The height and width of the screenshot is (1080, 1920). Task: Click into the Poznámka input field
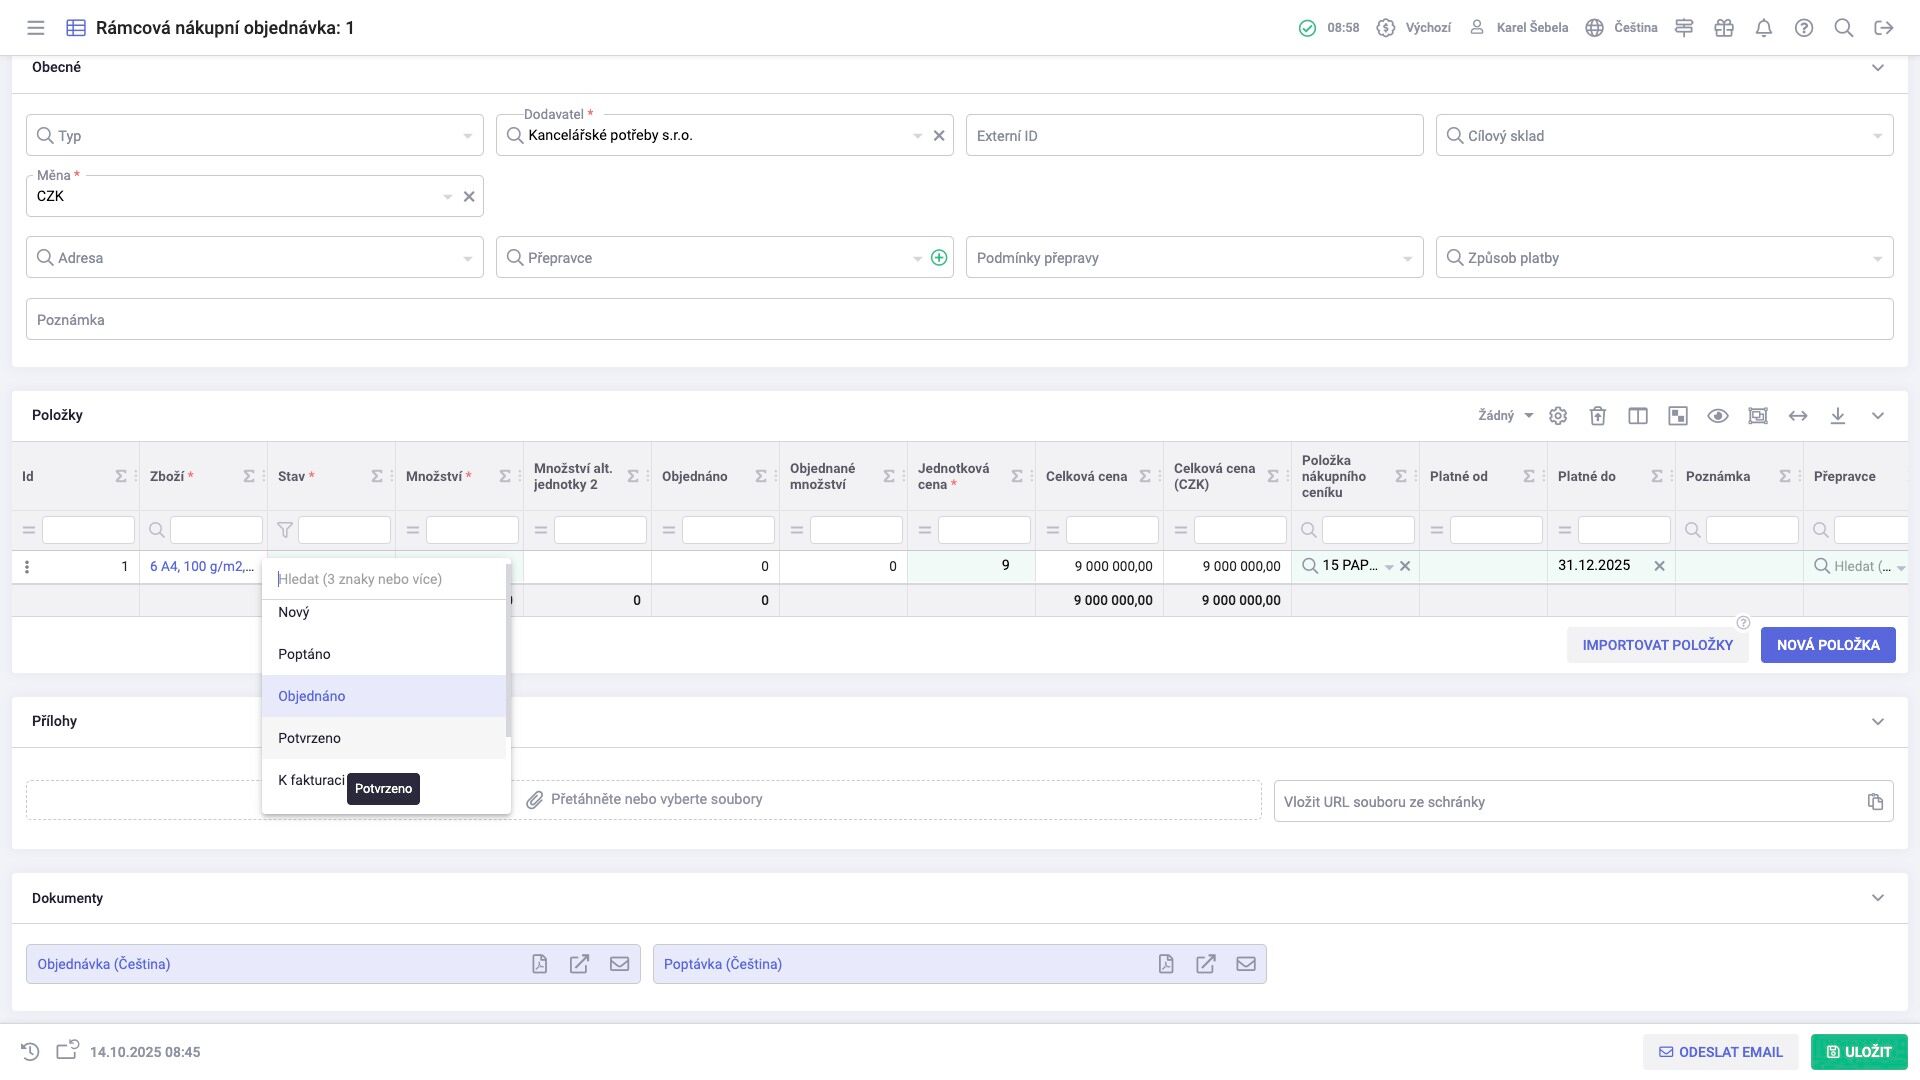pyautogui.click(x=958, y=320)
